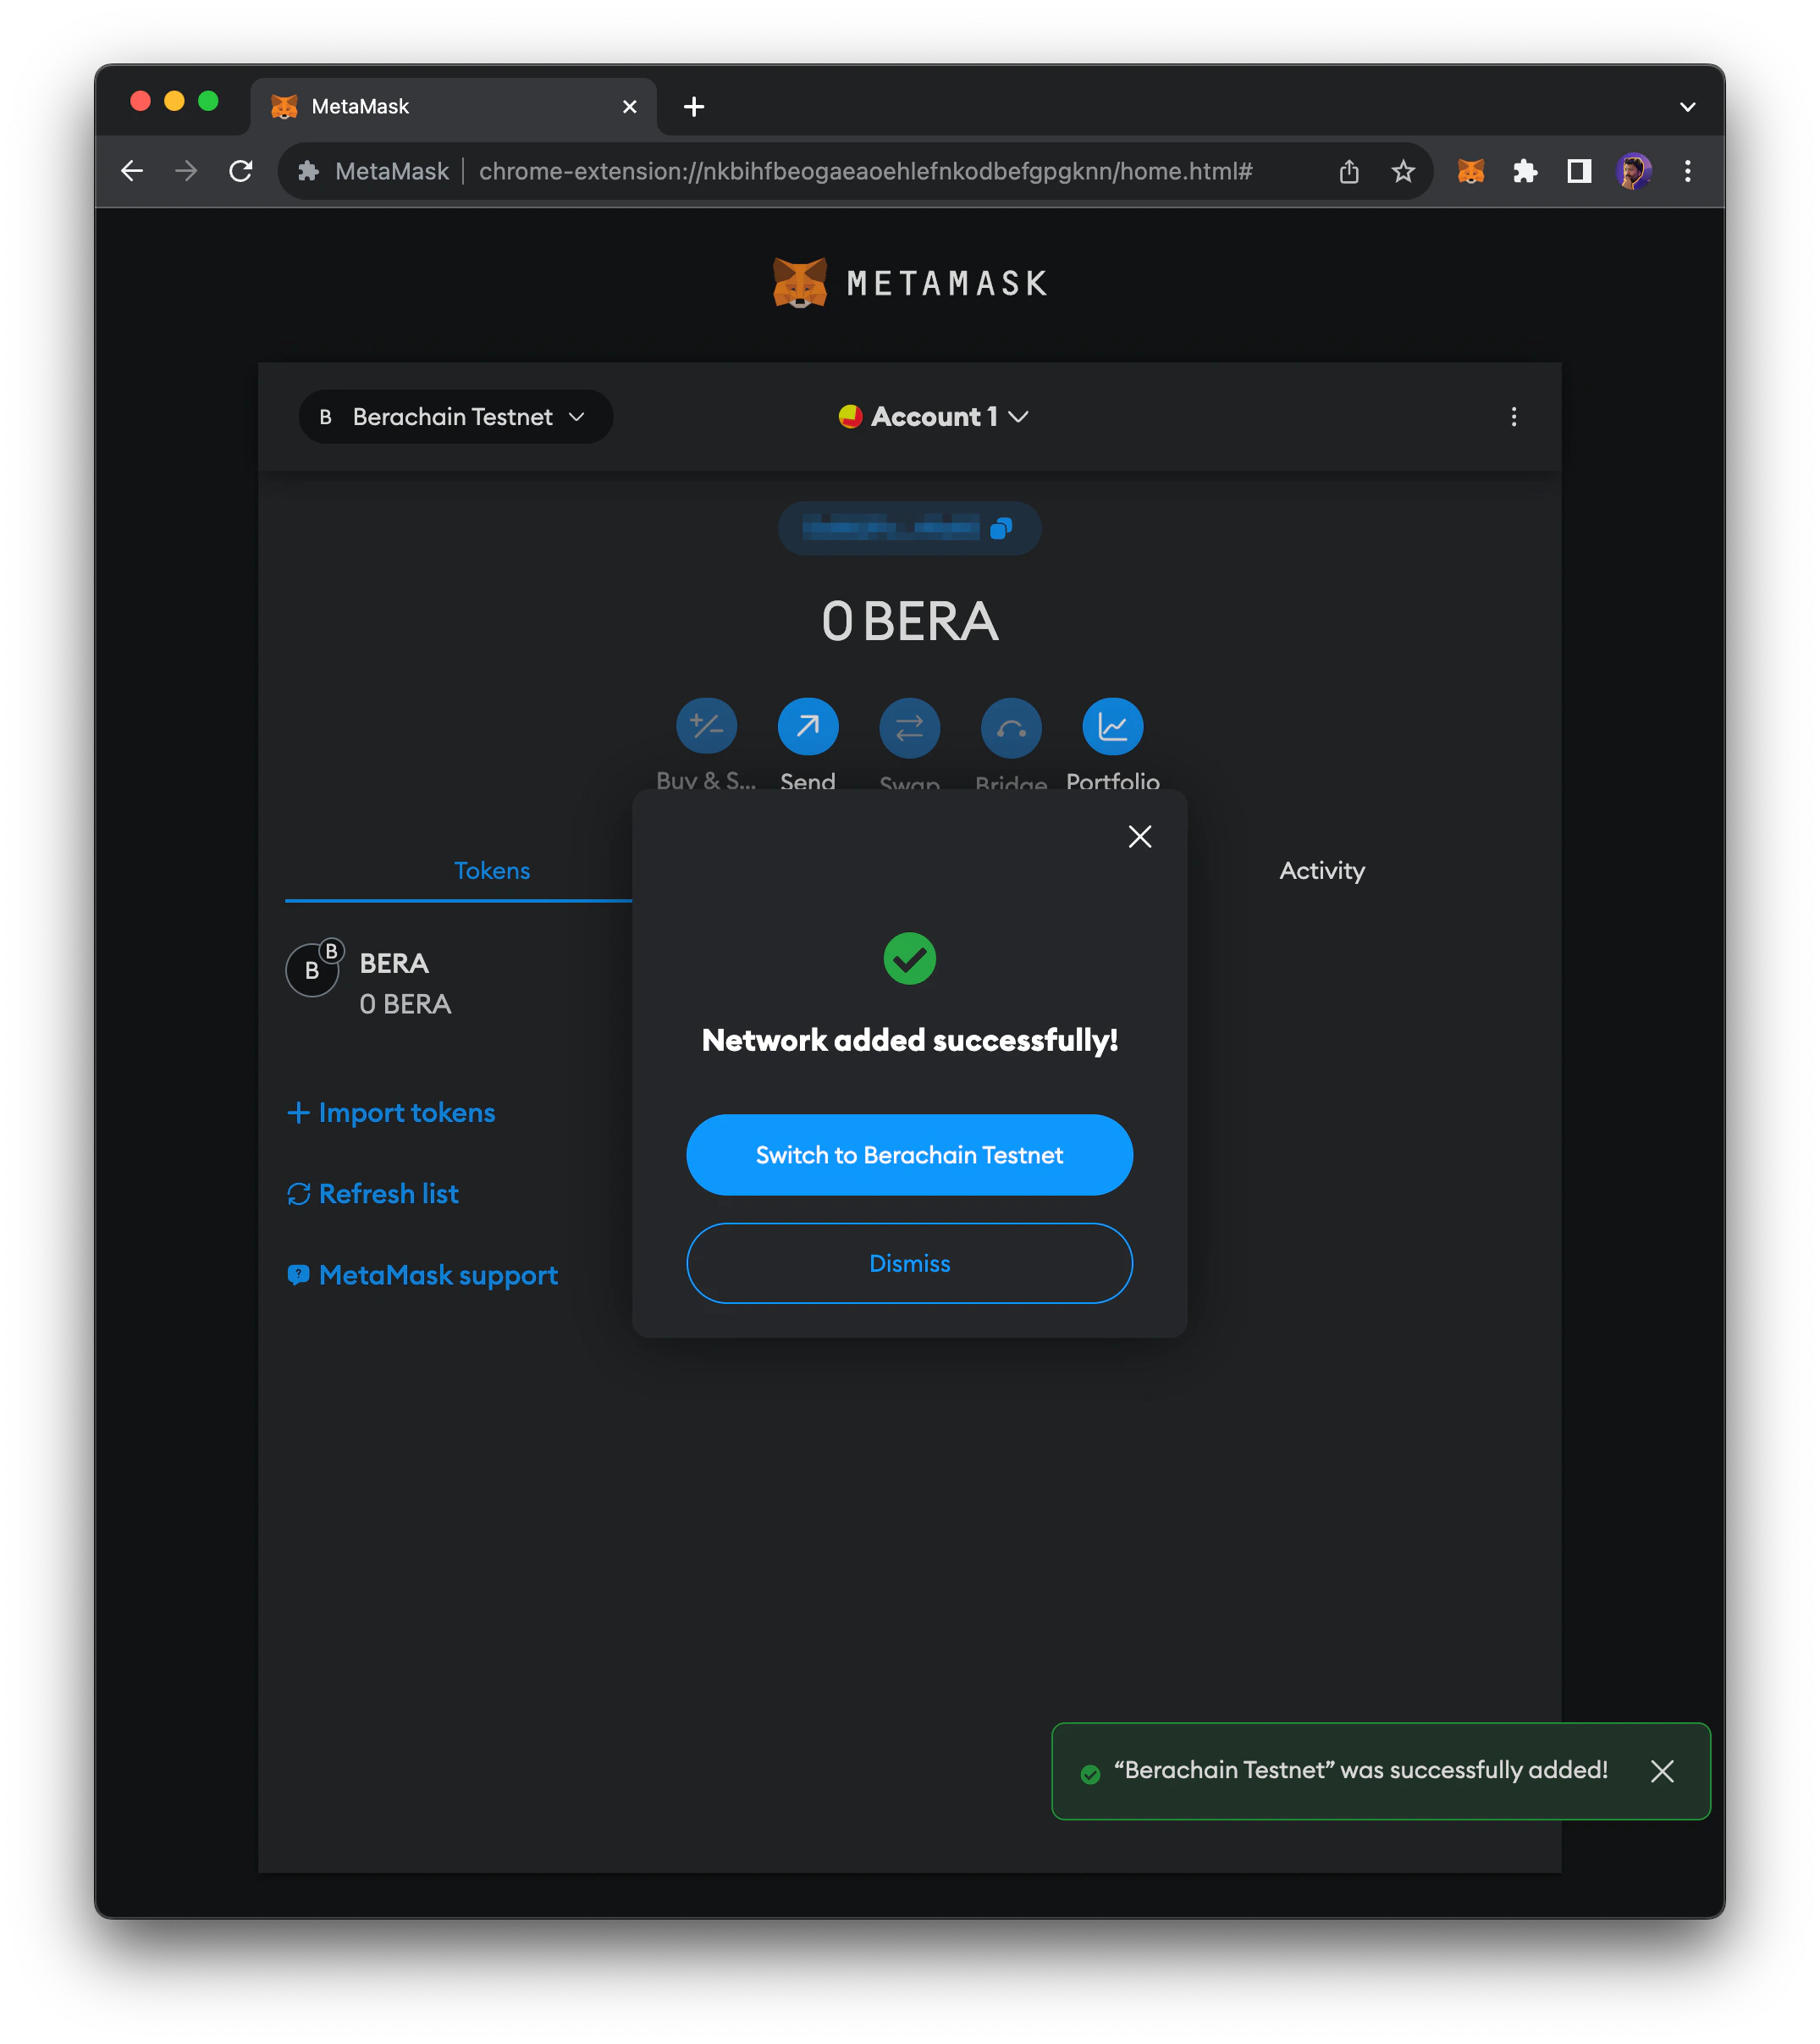Click Switch to Berachain Testnet

tap(908, 1155)
